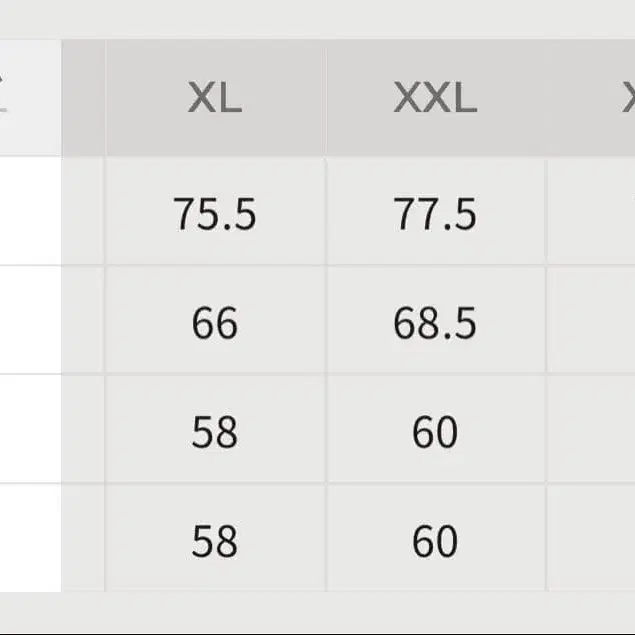Click the cut-off header left of XL
Image resolution: width=635 pixels, height=635 pixels.
30,98
